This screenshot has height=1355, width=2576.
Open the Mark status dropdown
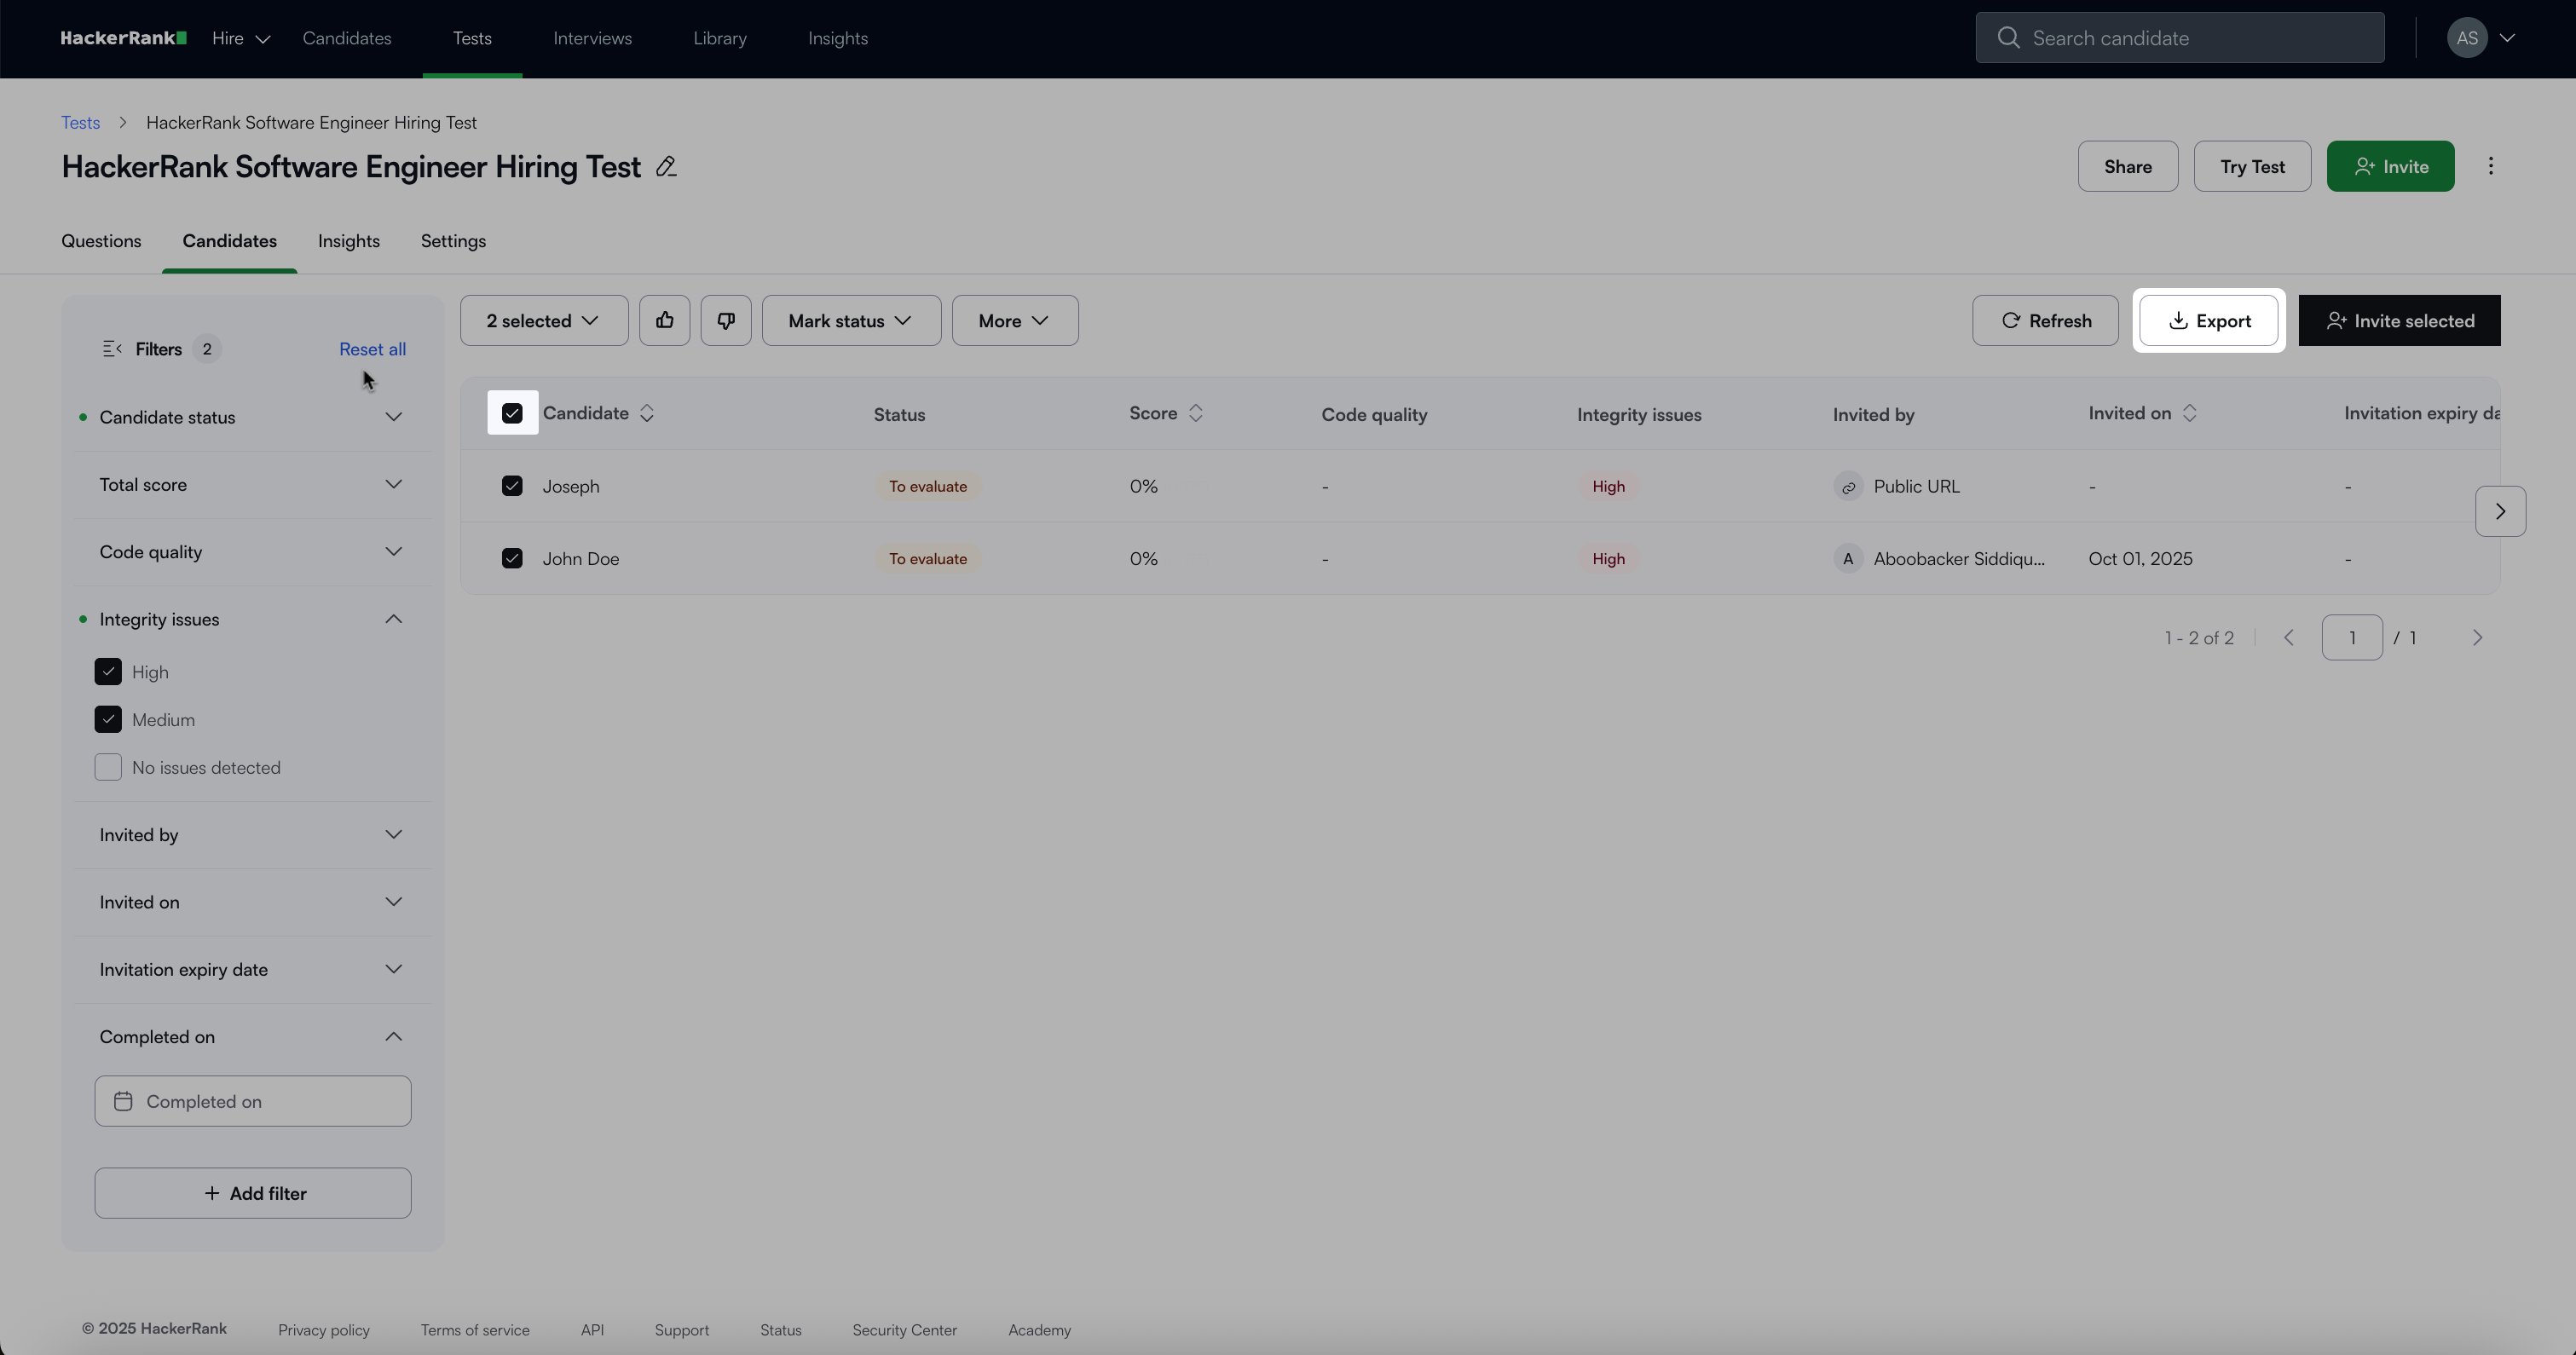click(850, 320)
